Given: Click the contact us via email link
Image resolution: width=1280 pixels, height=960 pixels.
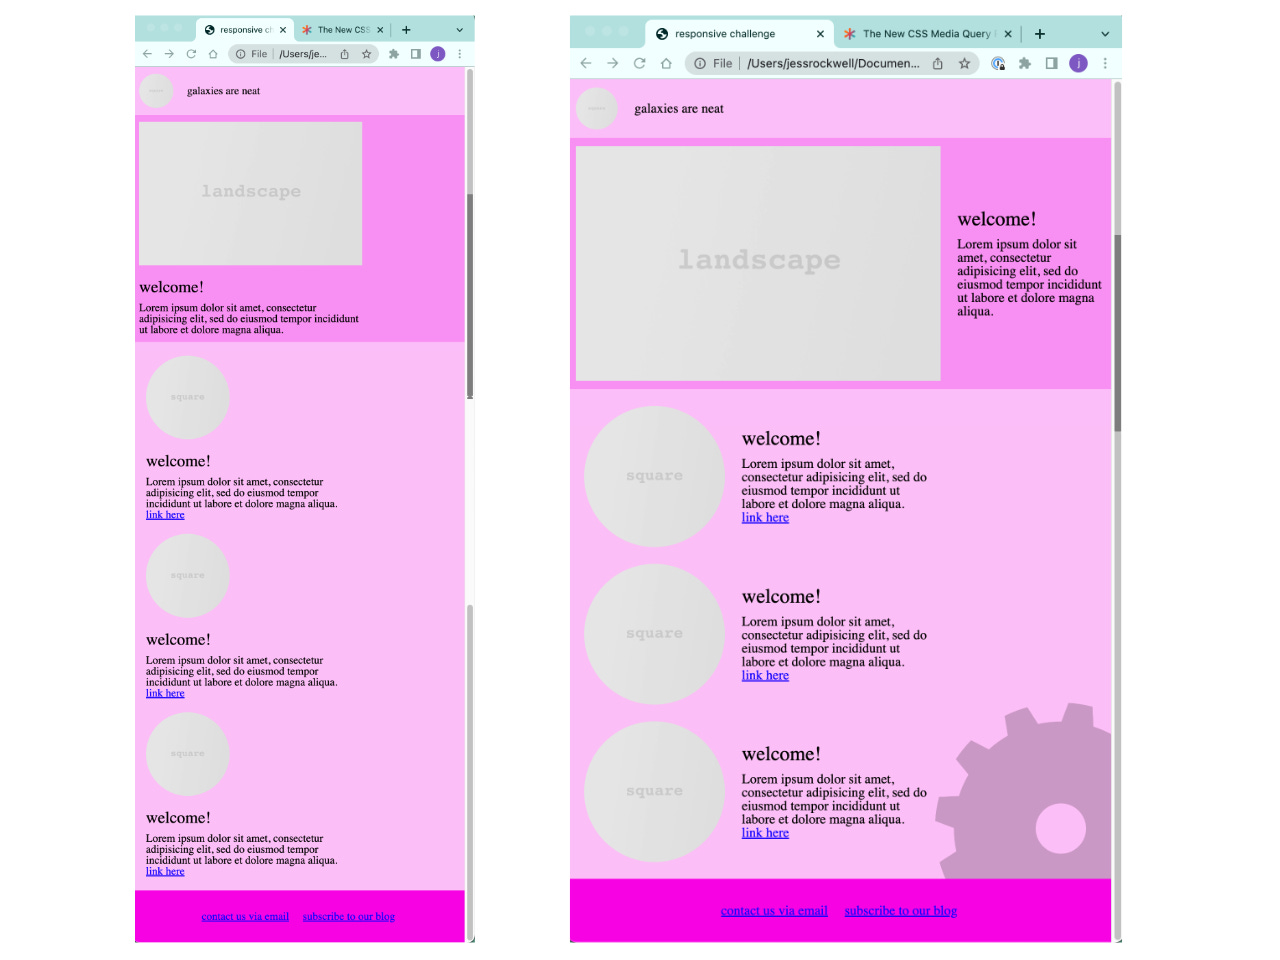Looking at the screenshot, I should click(x=774, y=910).
